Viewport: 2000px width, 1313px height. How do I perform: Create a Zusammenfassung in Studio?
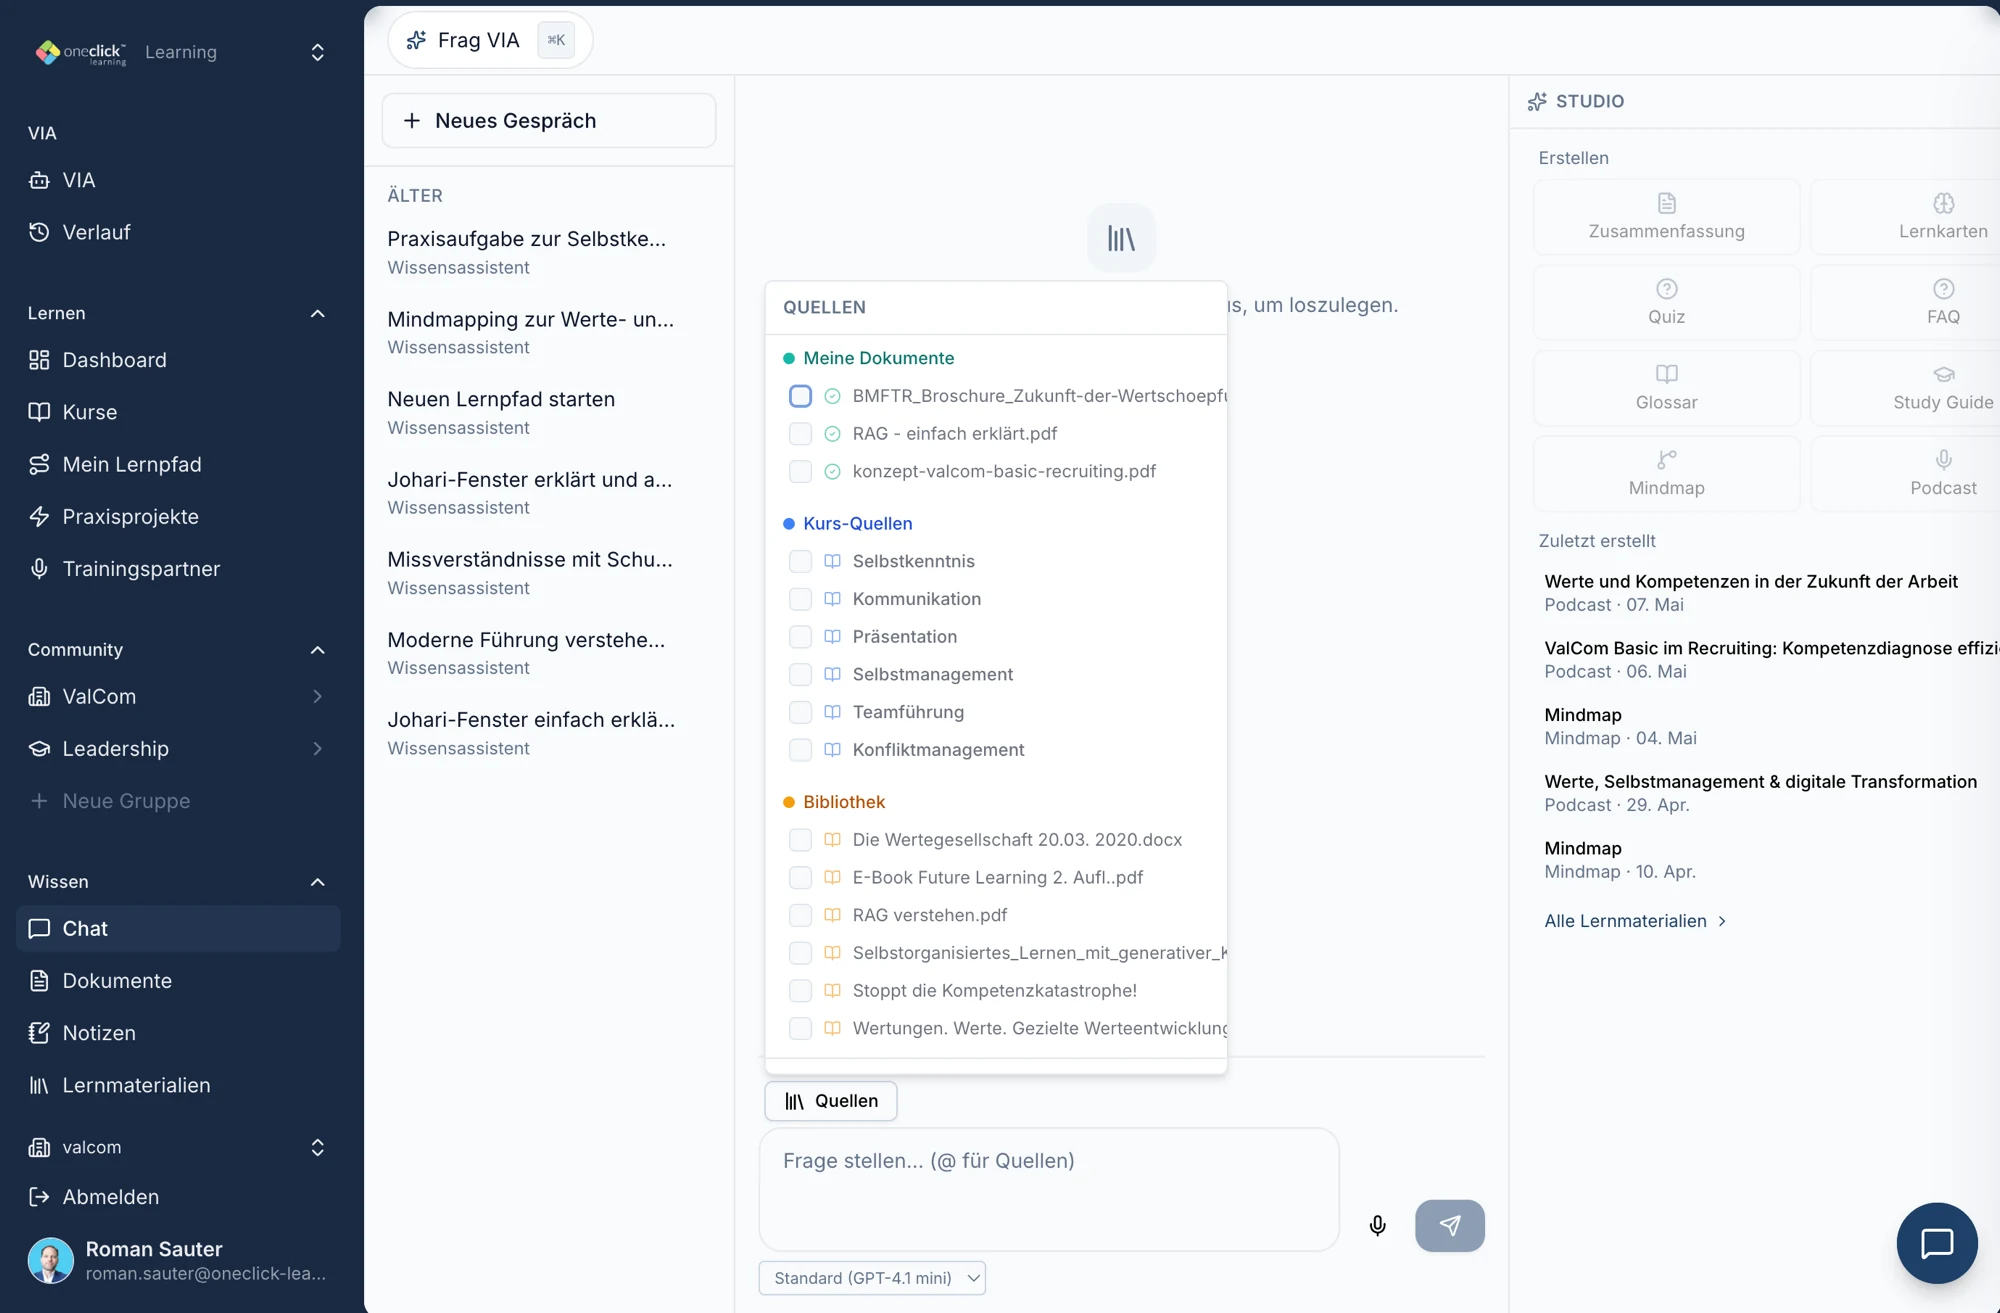[1666, 217]
